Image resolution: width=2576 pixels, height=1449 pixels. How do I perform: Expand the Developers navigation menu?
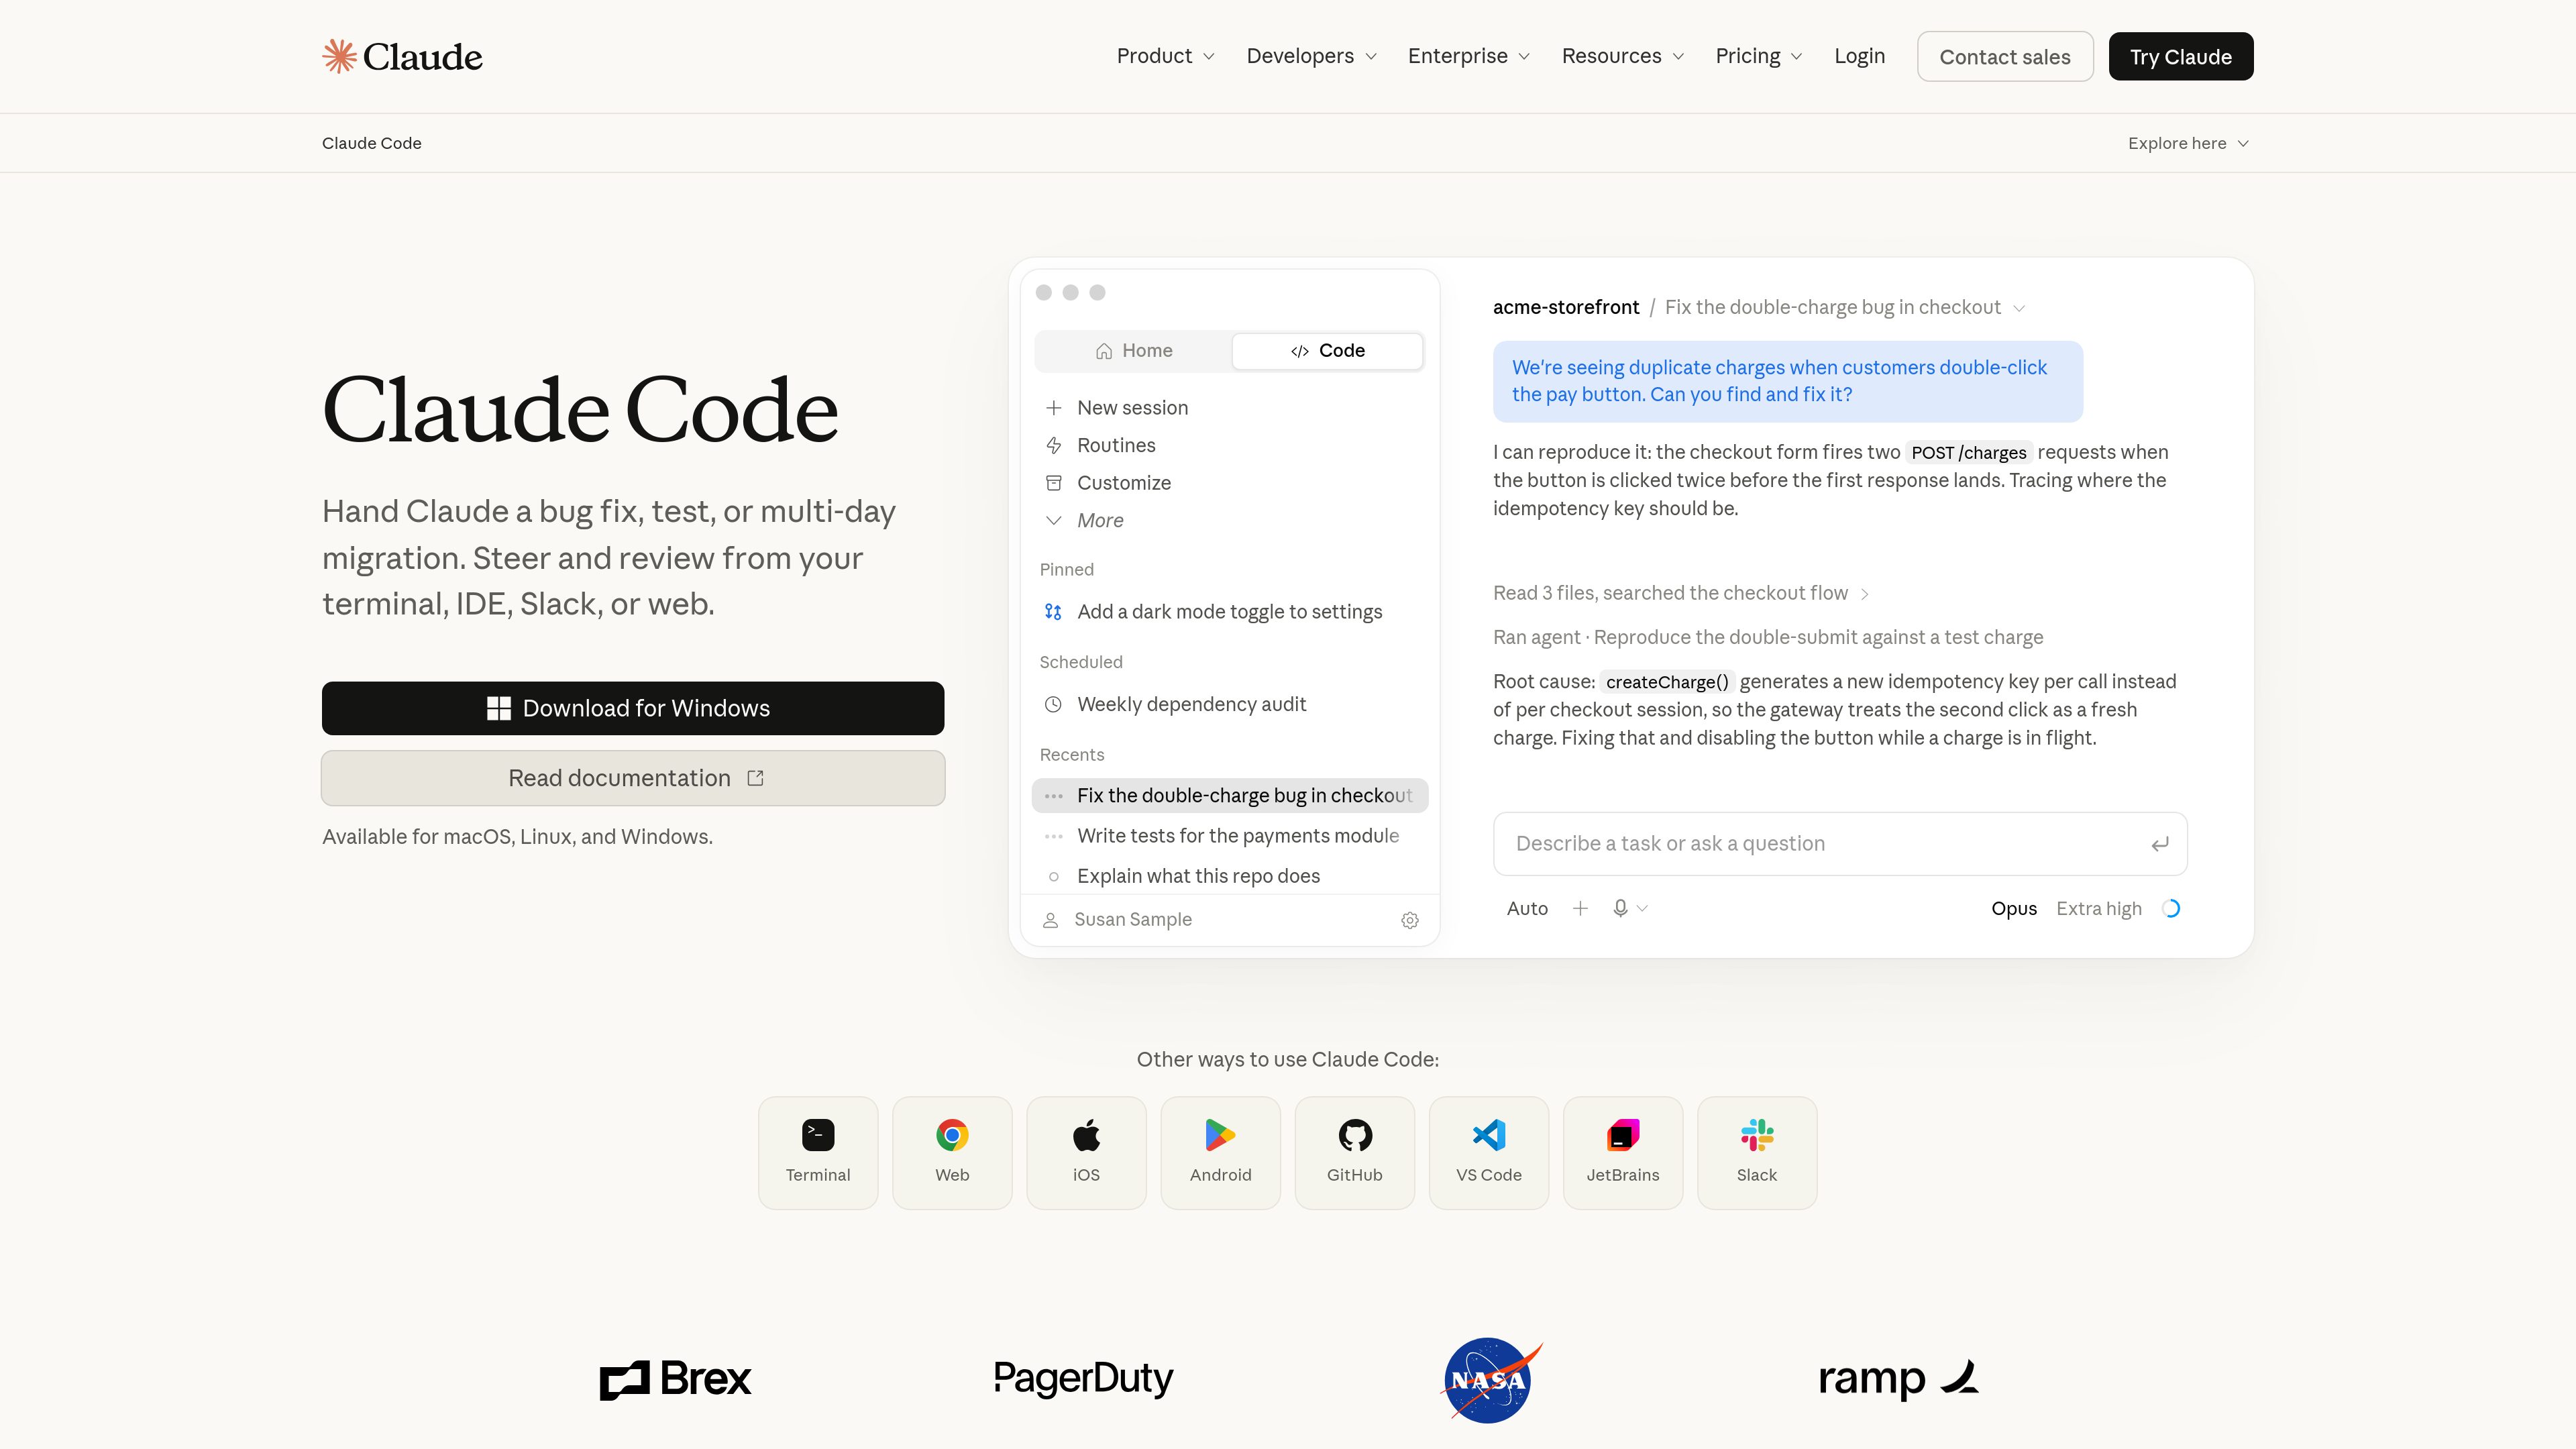pos(1311,56)
